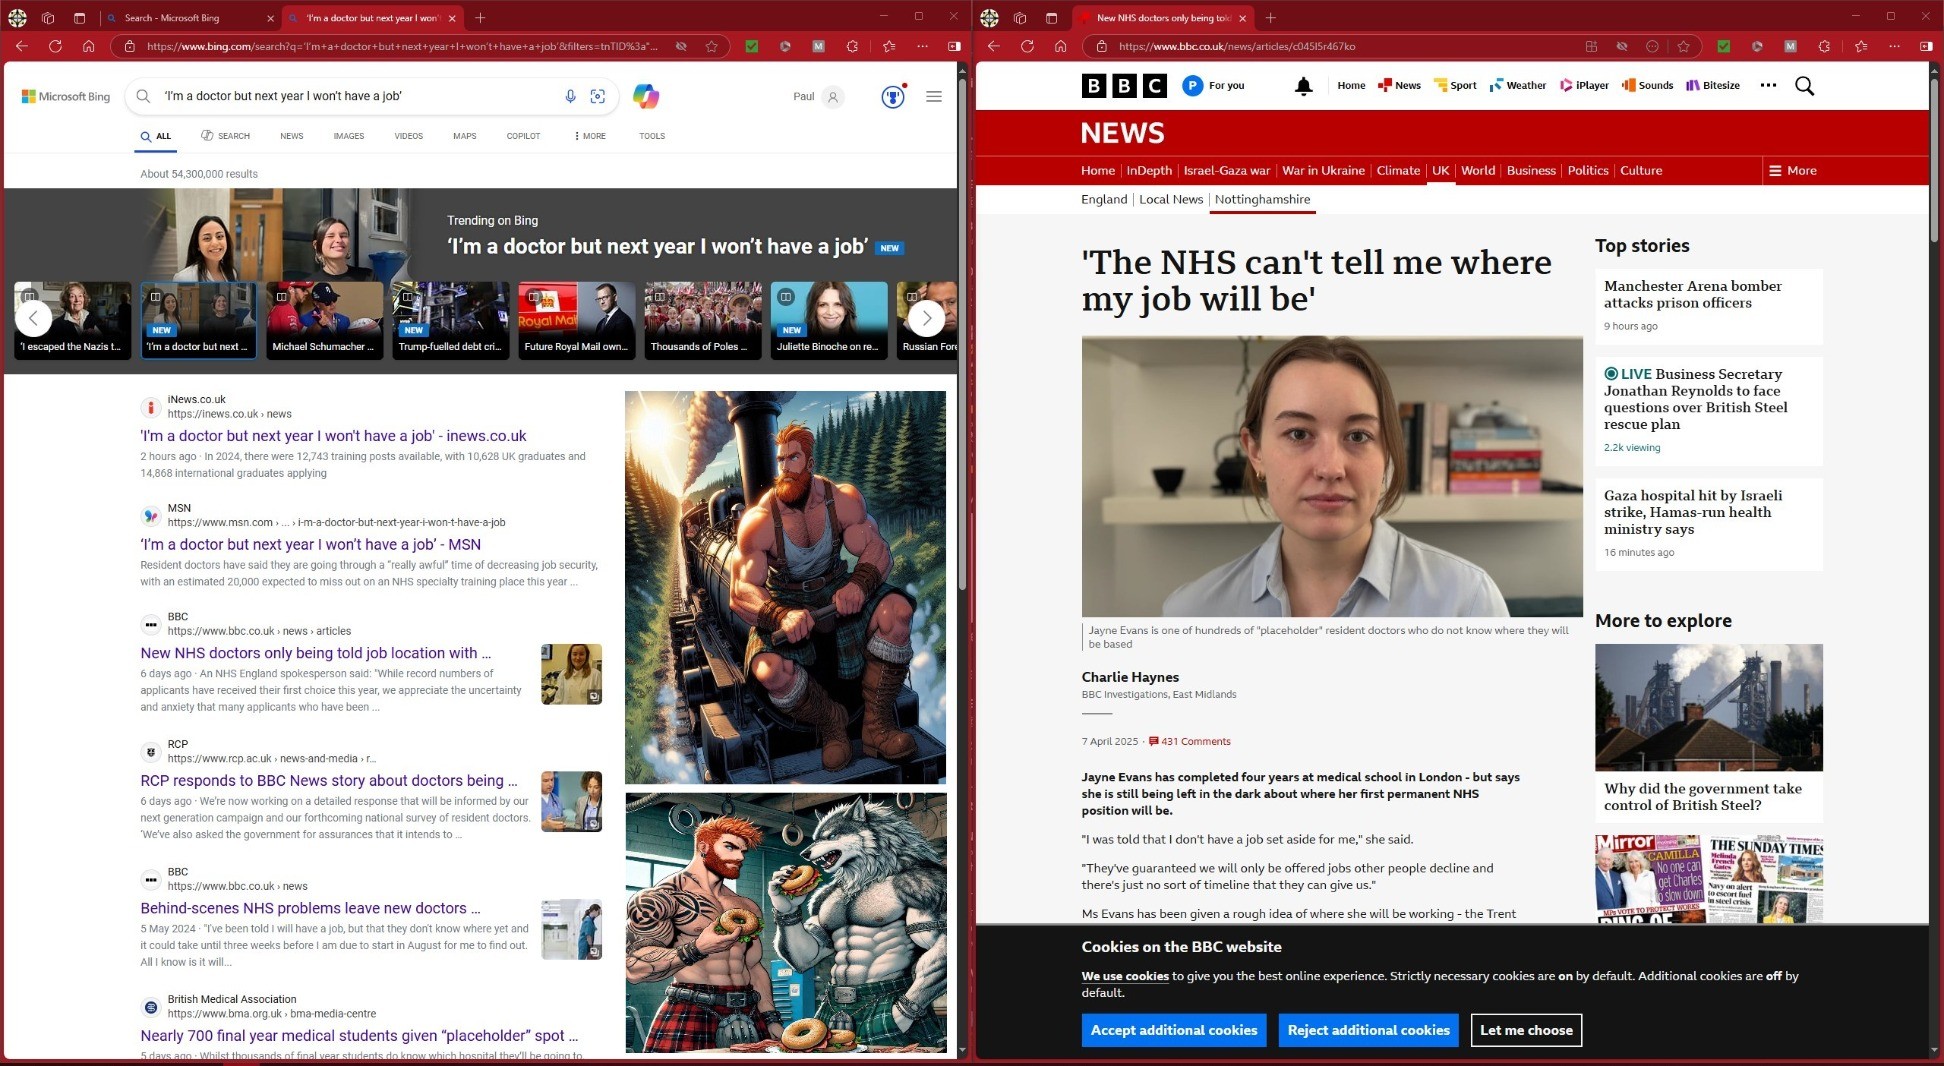Image resolution: width=1944 pixels, height=1066 pixels.
Task: Open the Bing hamburger settings menu
Action: (x=934, y=96)
